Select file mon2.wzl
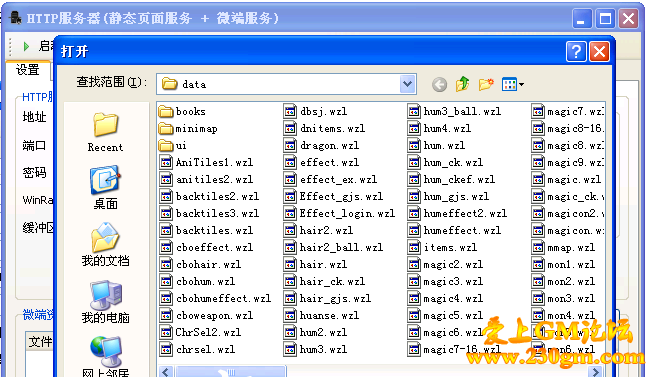This screenshot has height=377, width=651. [x=564, y=282]
